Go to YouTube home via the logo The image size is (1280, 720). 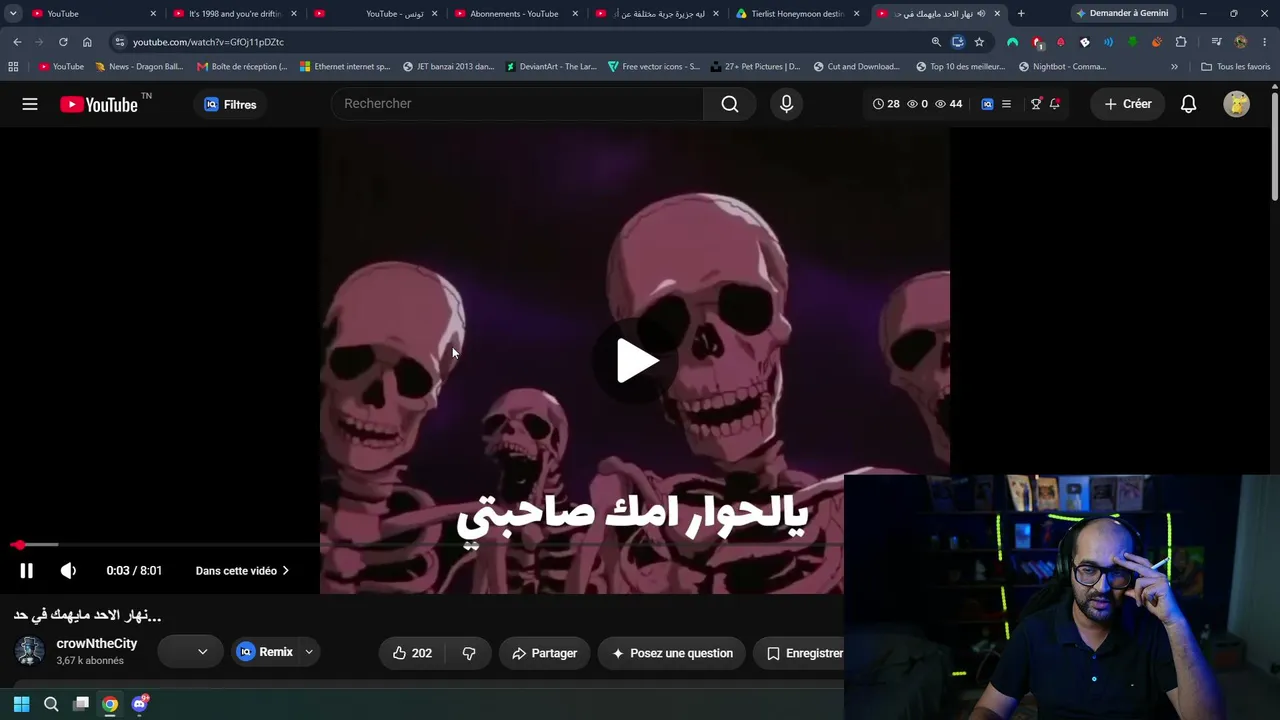[99, 104]
